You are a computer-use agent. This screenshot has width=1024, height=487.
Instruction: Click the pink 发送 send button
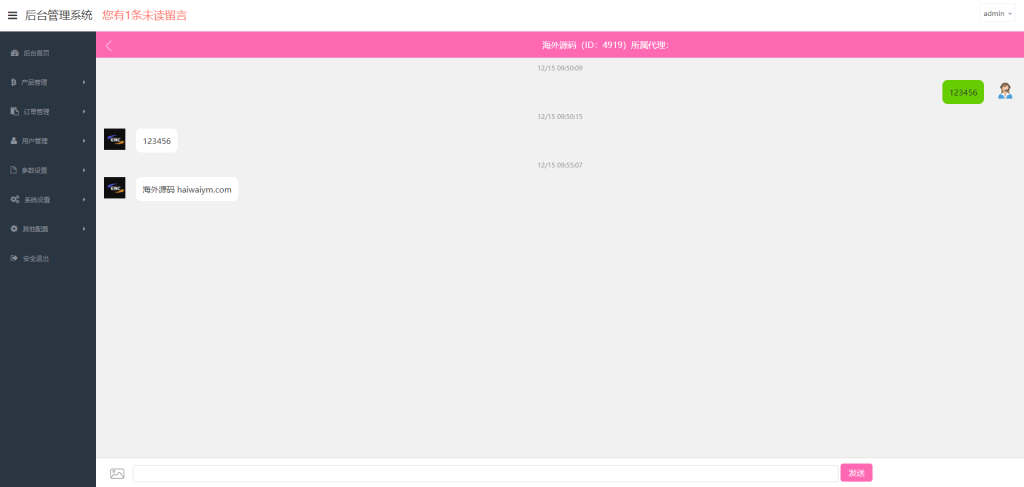pos(856,473)
